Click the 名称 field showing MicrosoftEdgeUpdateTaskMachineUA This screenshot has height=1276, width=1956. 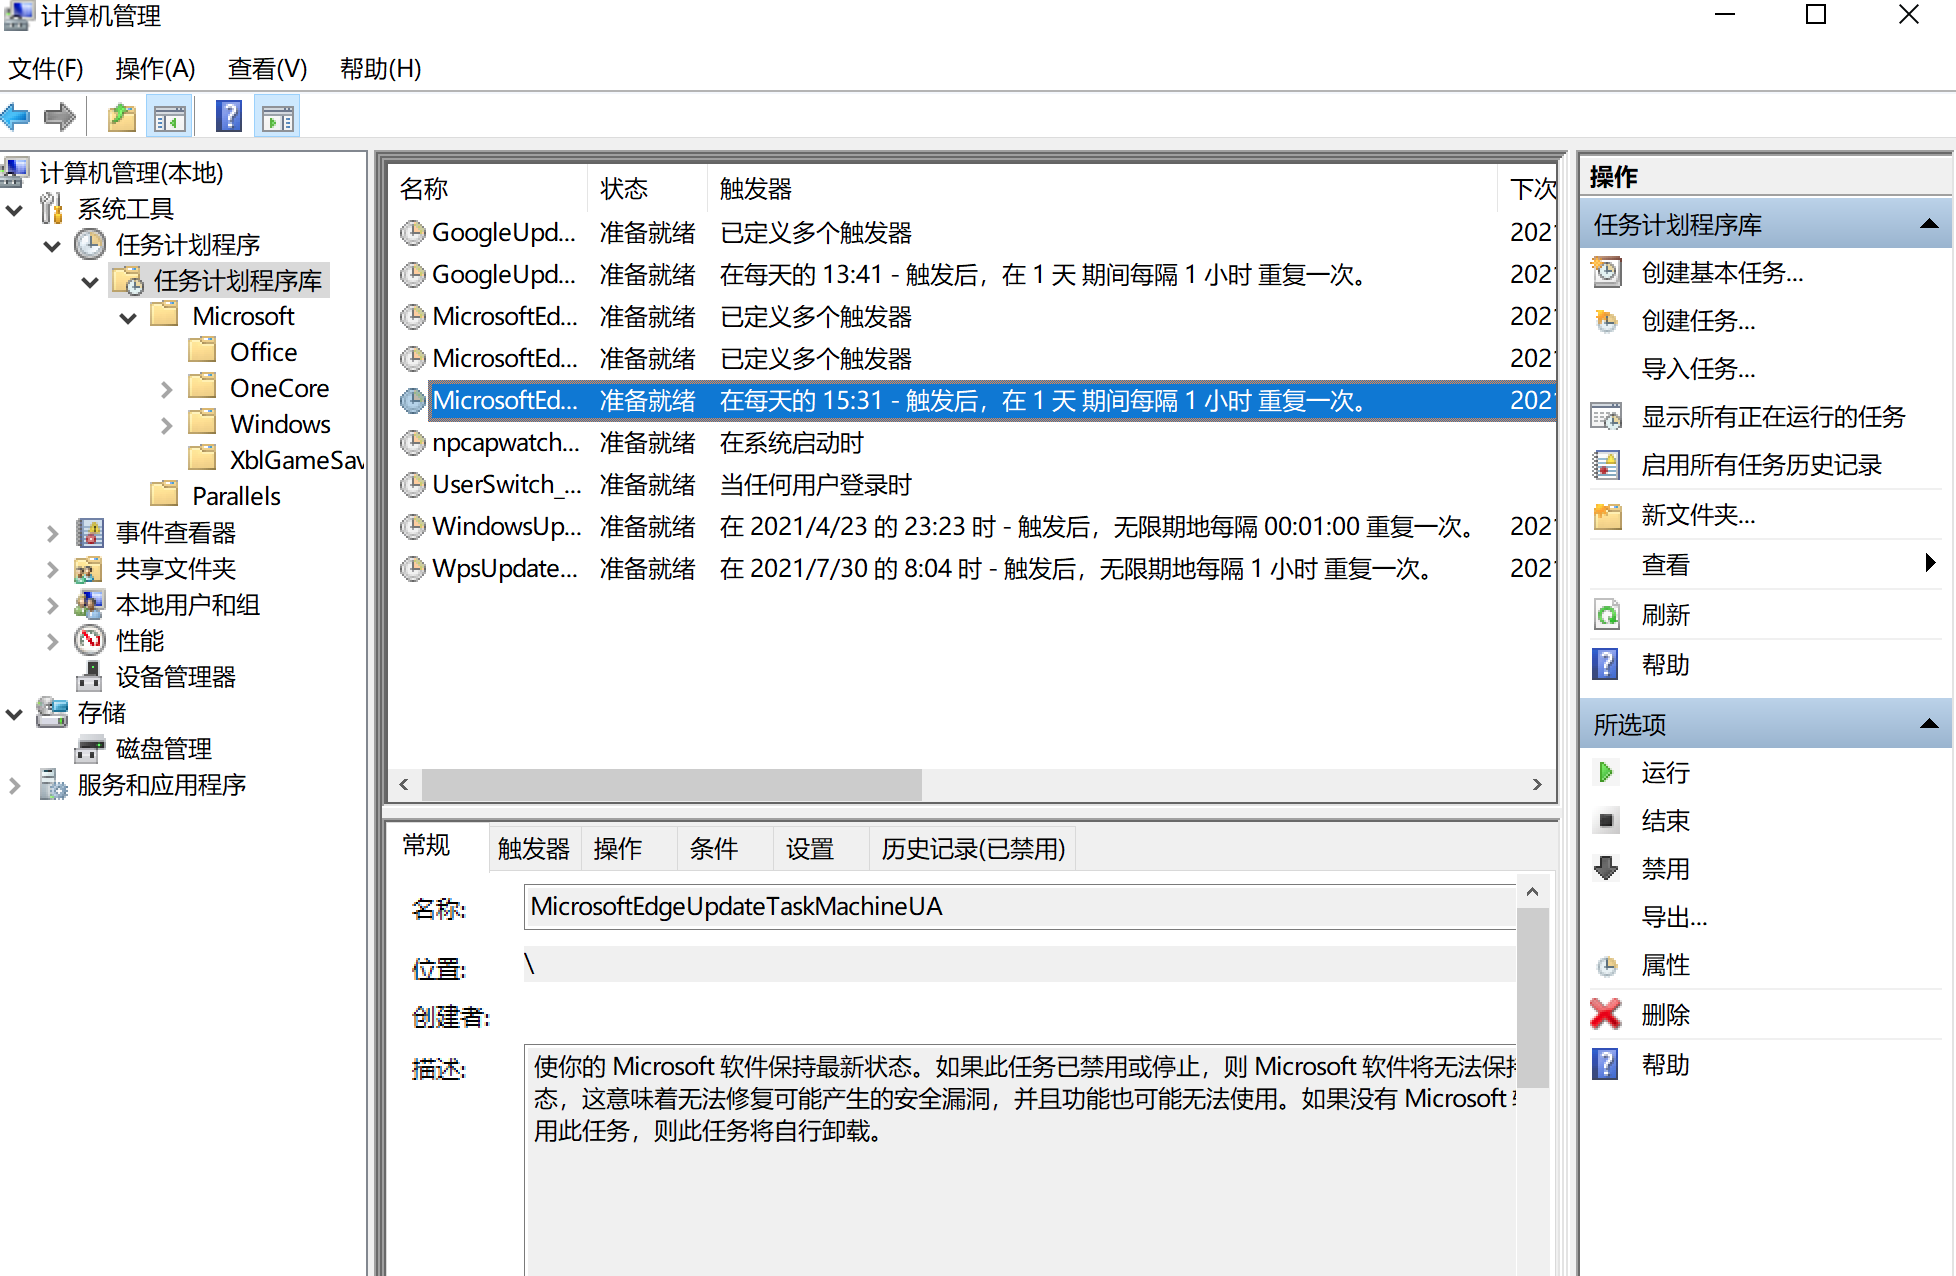tap(1020, 907)
